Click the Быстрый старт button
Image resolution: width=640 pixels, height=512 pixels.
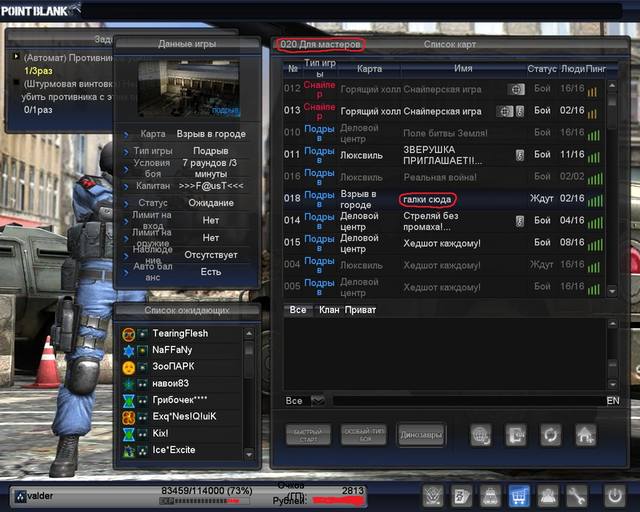pyautogui.click(x=308, y=435)
